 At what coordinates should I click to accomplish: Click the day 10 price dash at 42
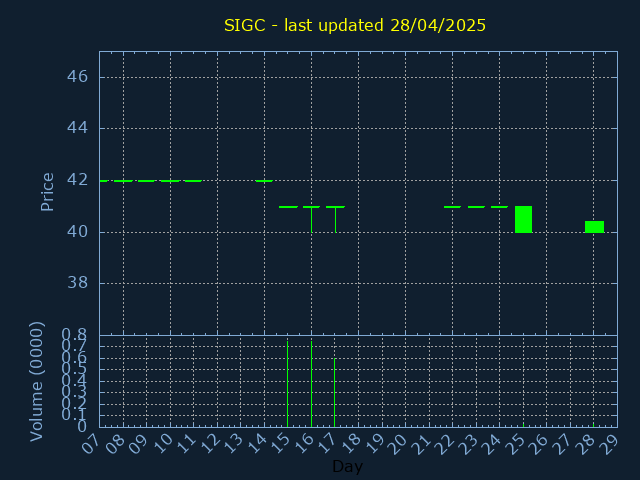(x=170, y=180)
